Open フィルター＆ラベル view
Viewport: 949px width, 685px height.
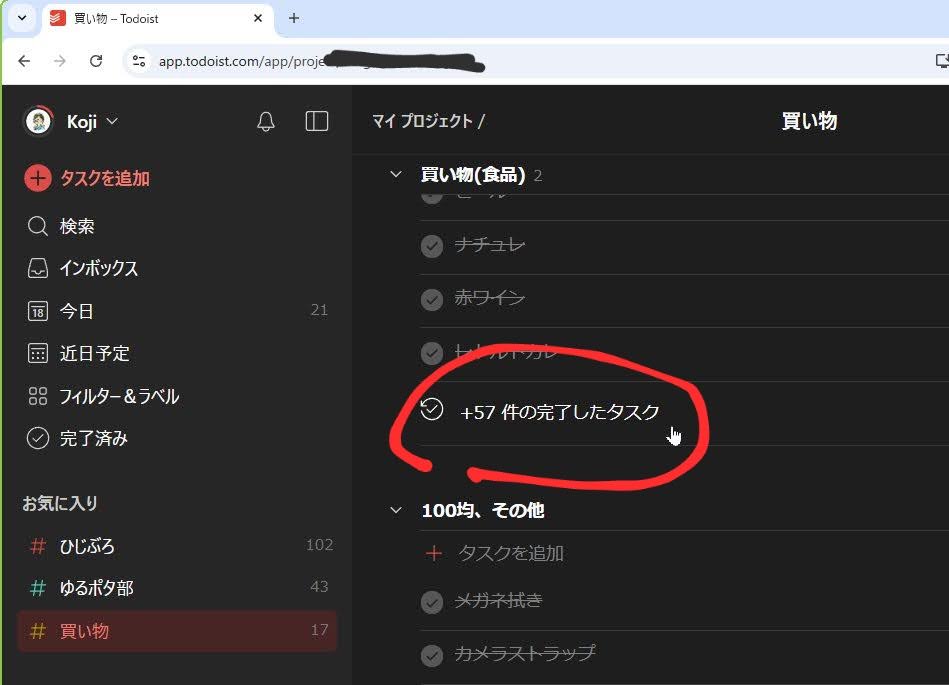tap(118, 396)
